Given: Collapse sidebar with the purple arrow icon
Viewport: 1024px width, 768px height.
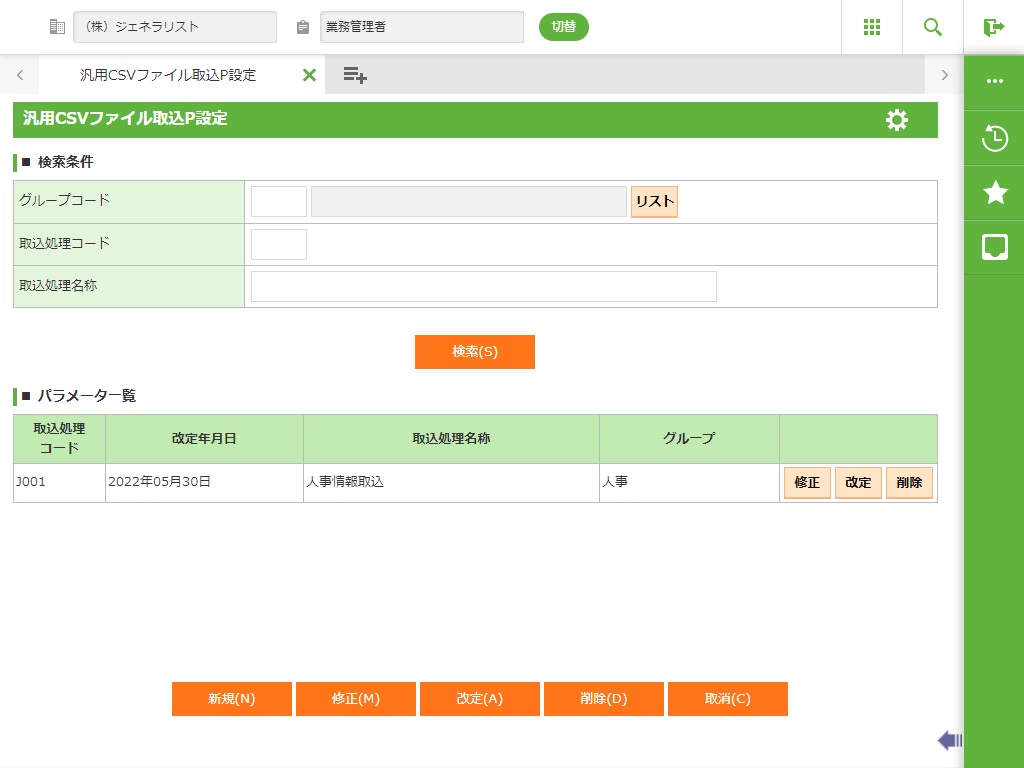Looking at the screenshot, I should tap(949, 740).
